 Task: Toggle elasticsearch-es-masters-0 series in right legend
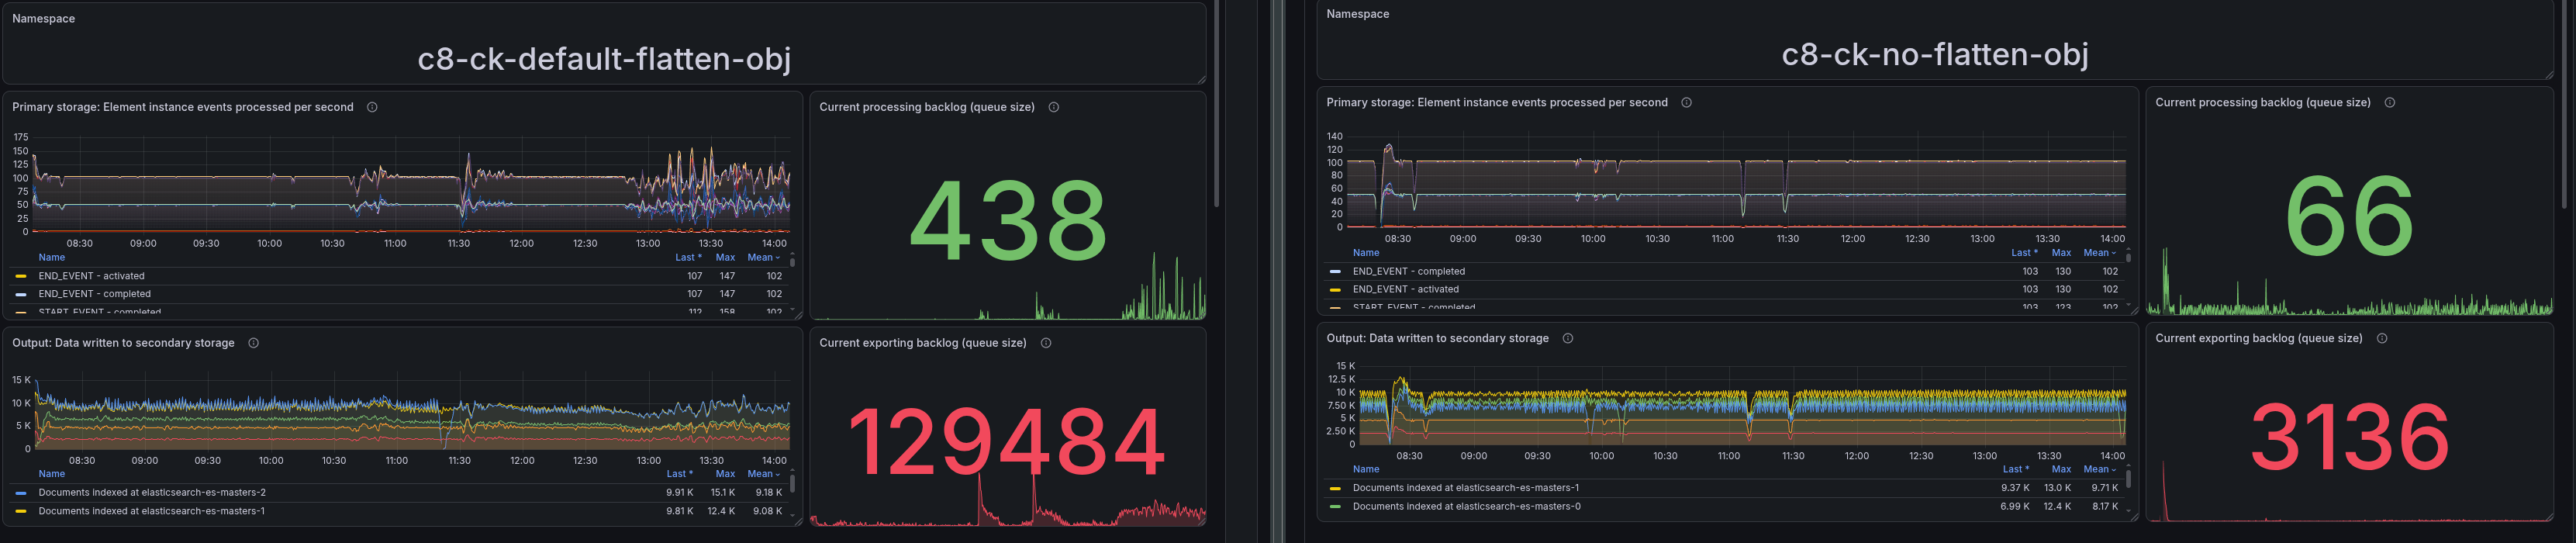click(x=1466, y=506)
